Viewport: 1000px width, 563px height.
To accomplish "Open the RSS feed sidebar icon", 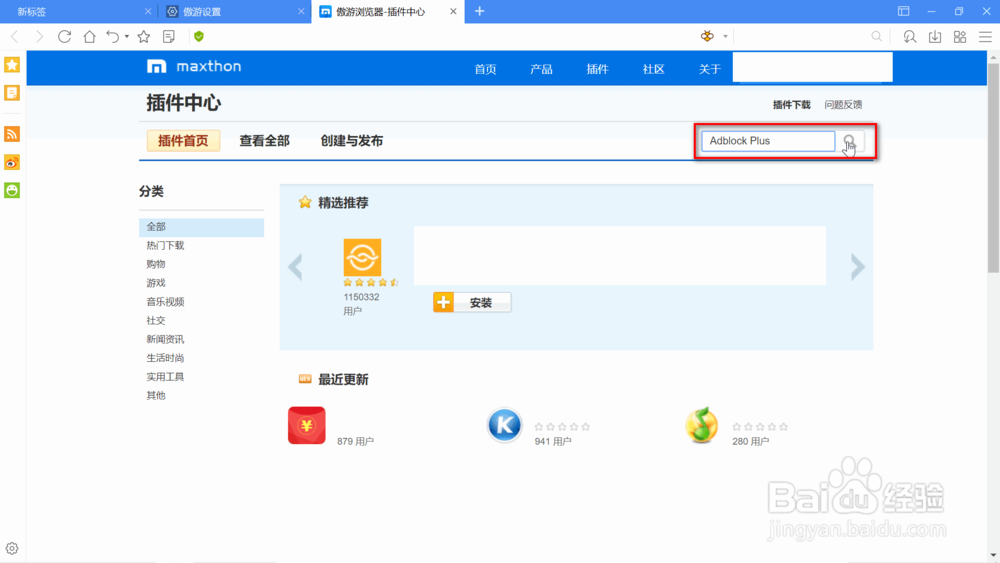I will 11,134.
